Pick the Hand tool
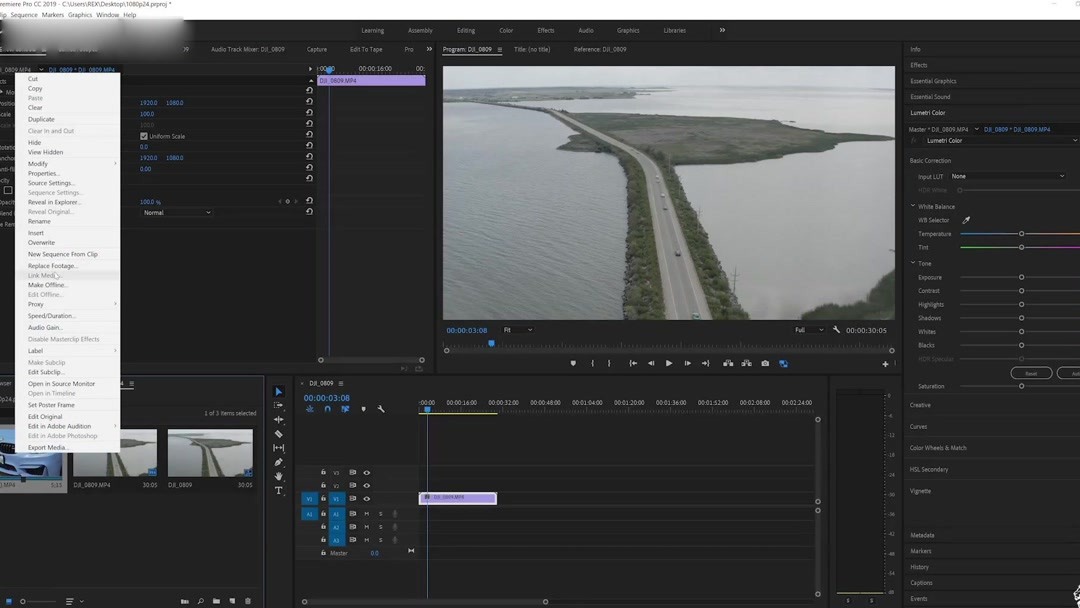 point(279,477)
